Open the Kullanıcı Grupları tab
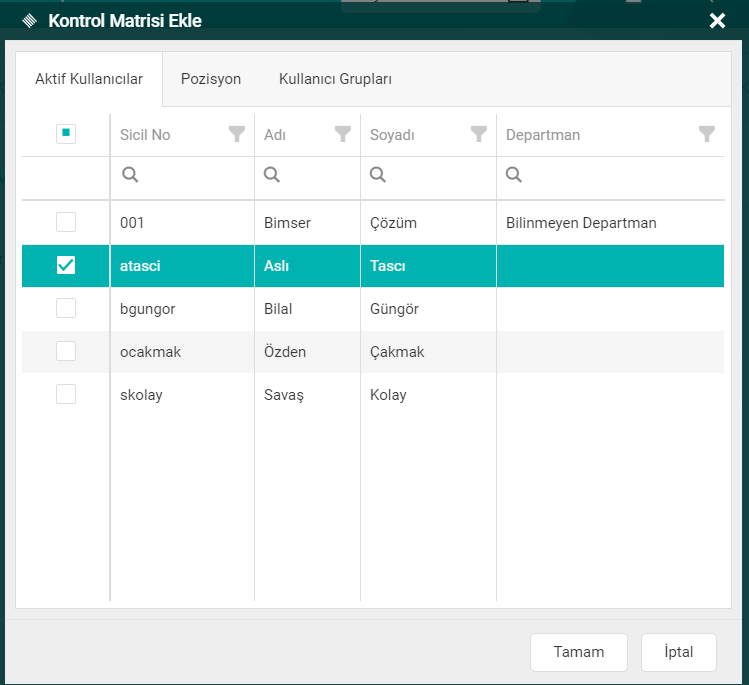 [335, 79]
